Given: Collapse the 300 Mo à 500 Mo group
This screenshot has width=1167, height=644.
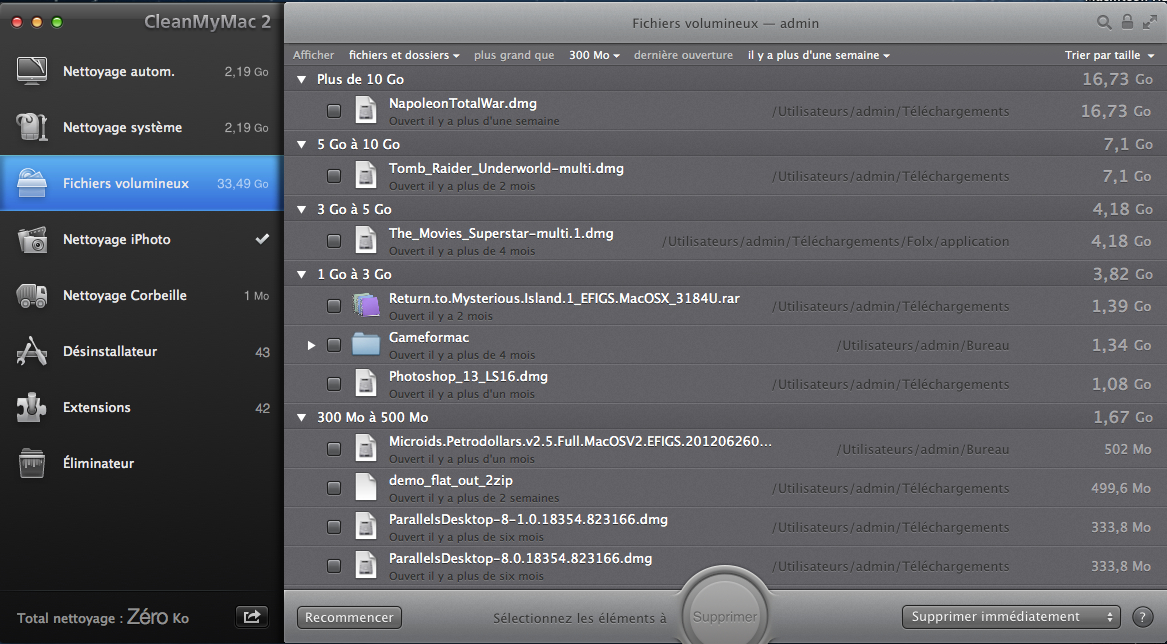Looking at the screenshot, I should coord(301,418).
